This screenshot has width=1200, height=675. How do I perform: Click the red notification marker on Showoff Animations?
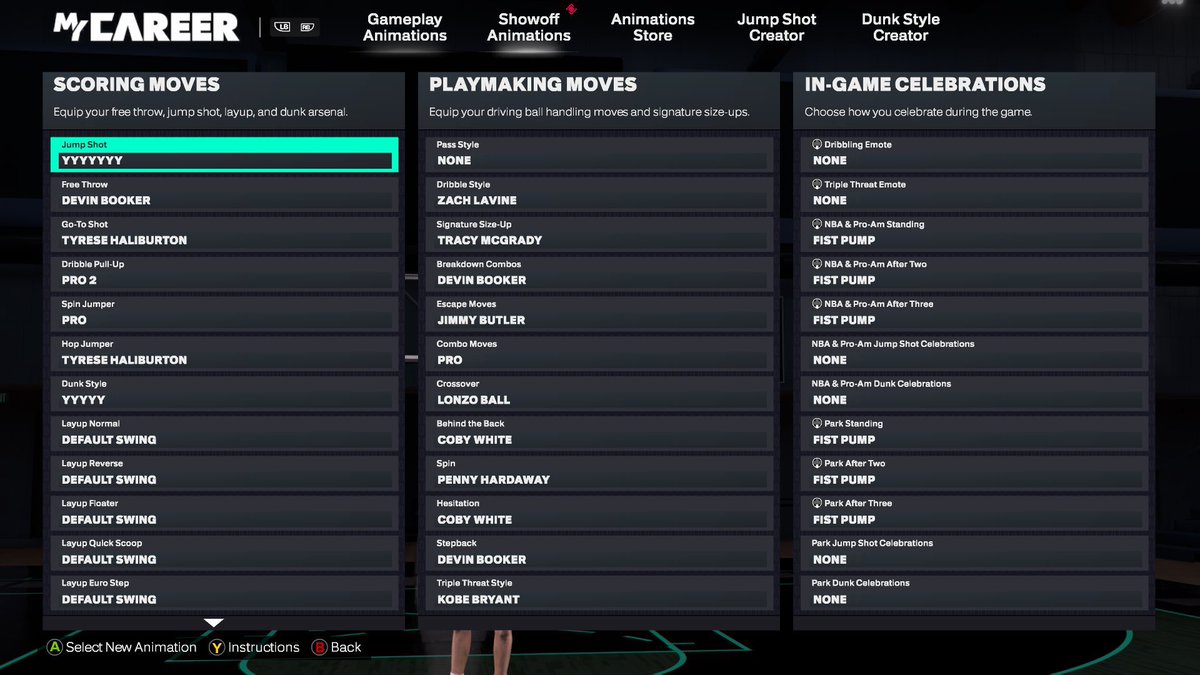(x=571, y=9)
